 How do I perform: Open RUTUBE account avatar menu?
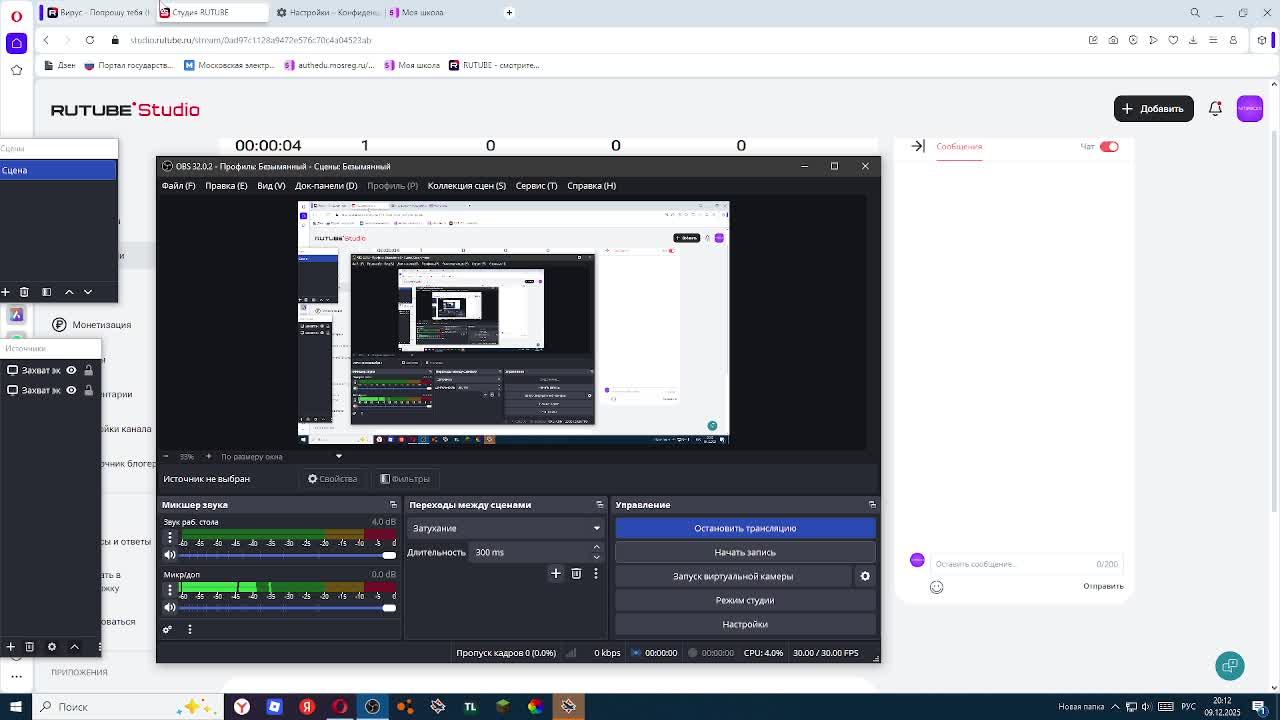click(x=1250, y=109)
